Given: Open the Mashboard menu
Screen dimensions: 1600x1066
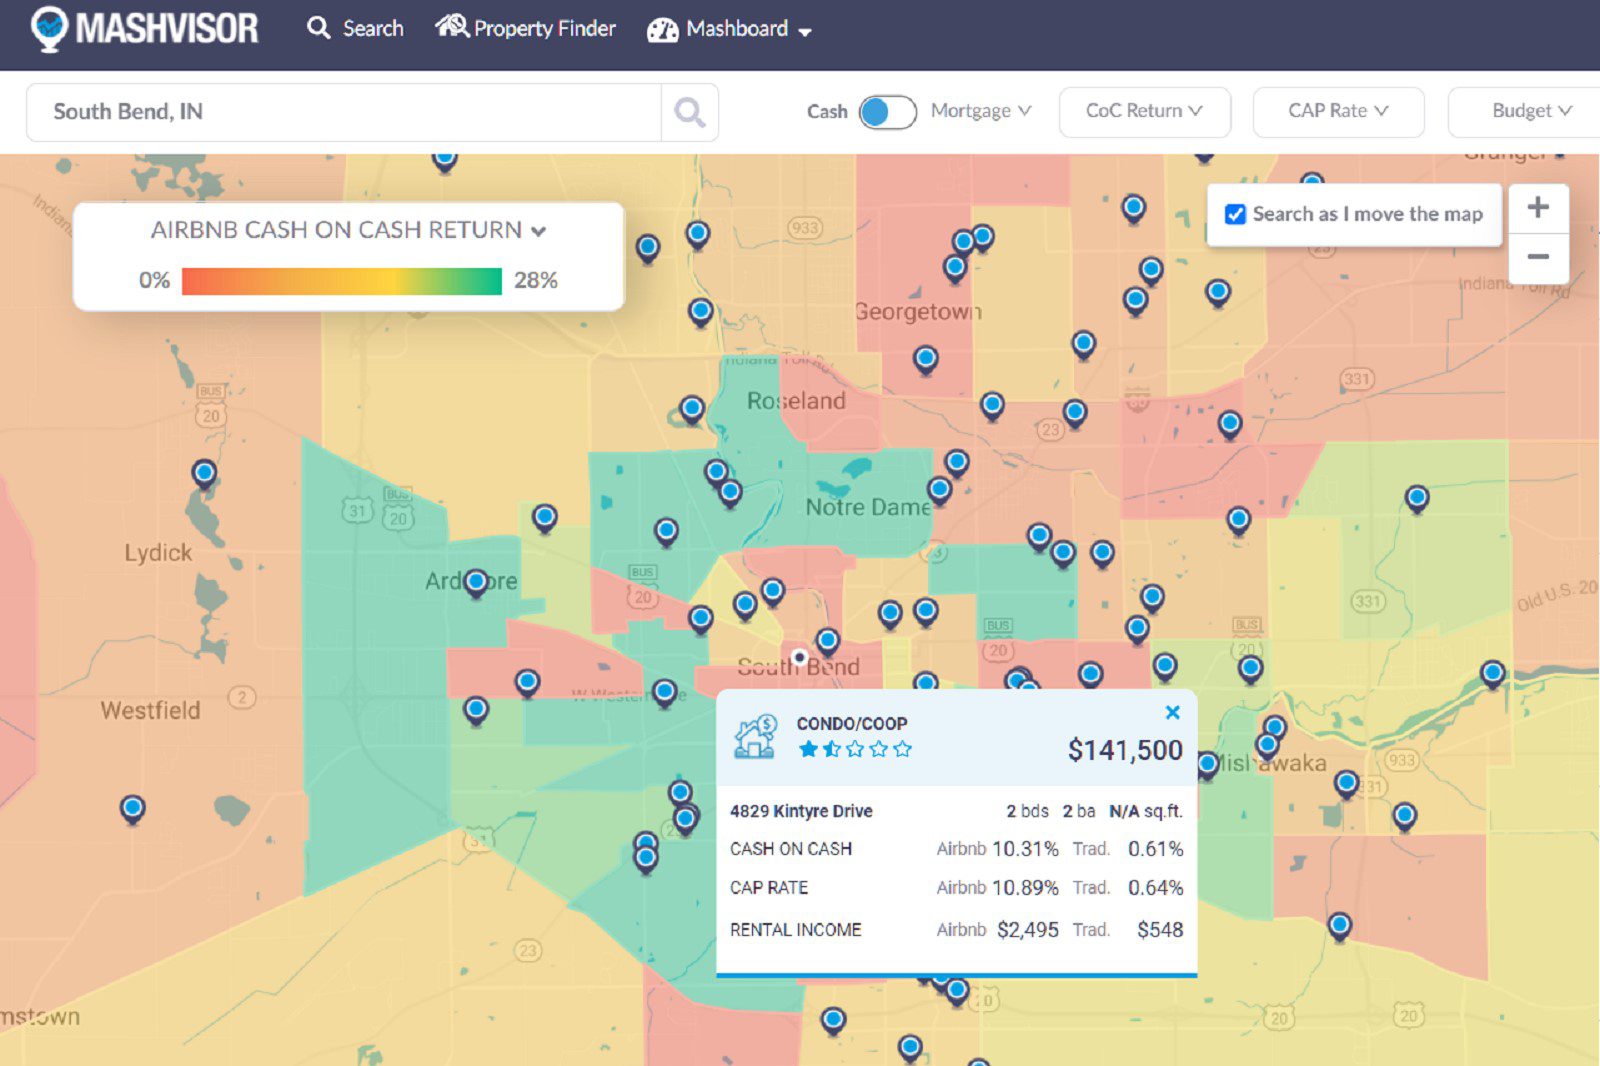Looking at the screenshot, I should pos(730,29).
